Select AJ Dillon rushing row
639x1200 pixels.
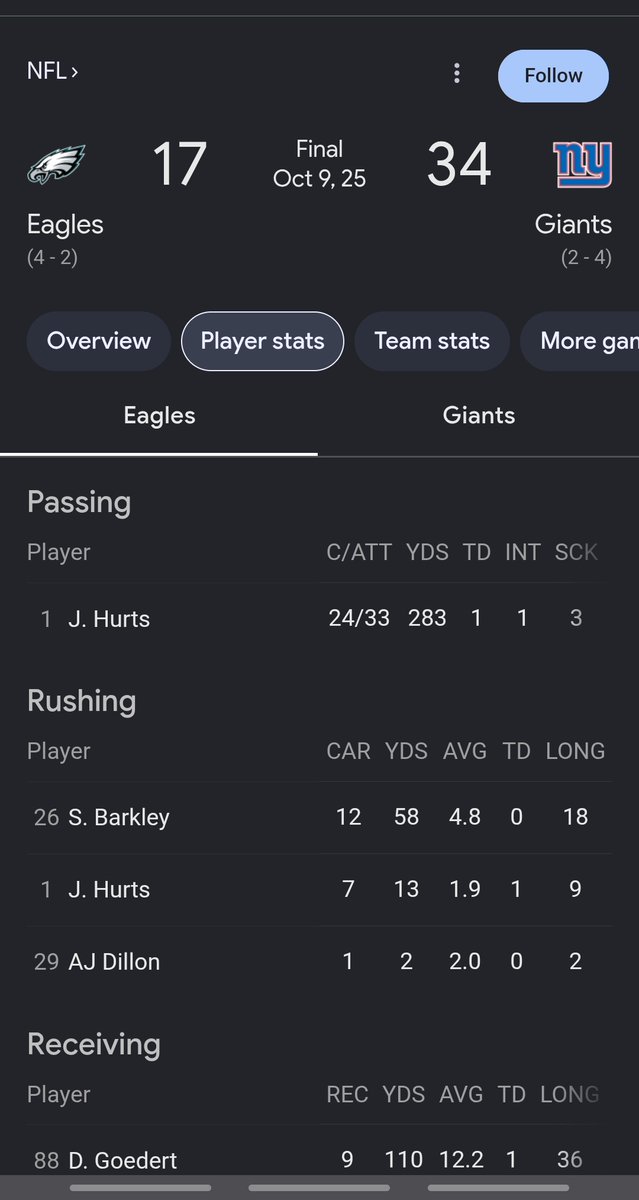pyautogui.click(x=319, y=962)
